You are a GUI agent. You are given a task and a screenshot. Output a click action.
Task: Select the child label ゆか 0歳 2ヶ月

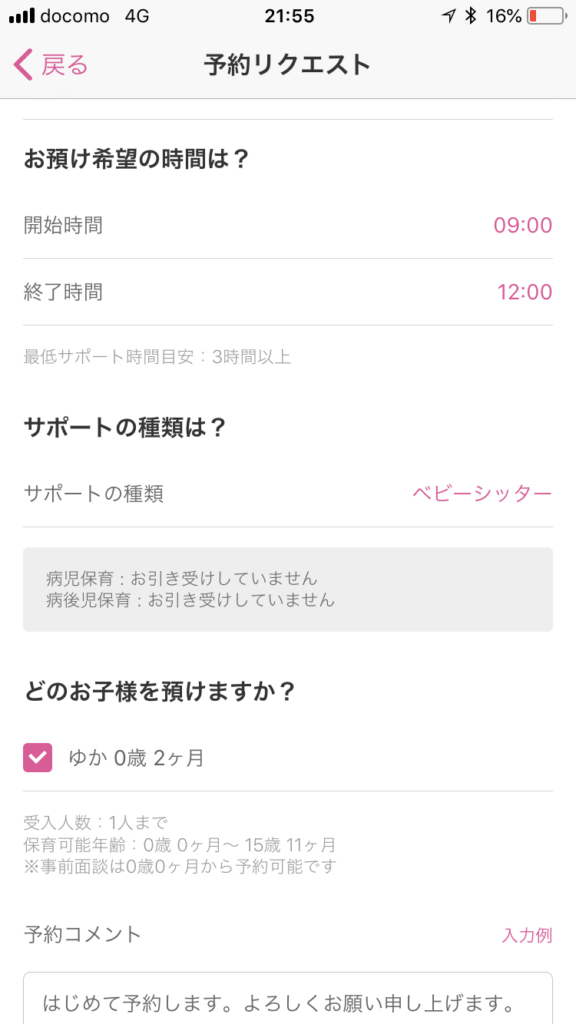pos(136,758)
